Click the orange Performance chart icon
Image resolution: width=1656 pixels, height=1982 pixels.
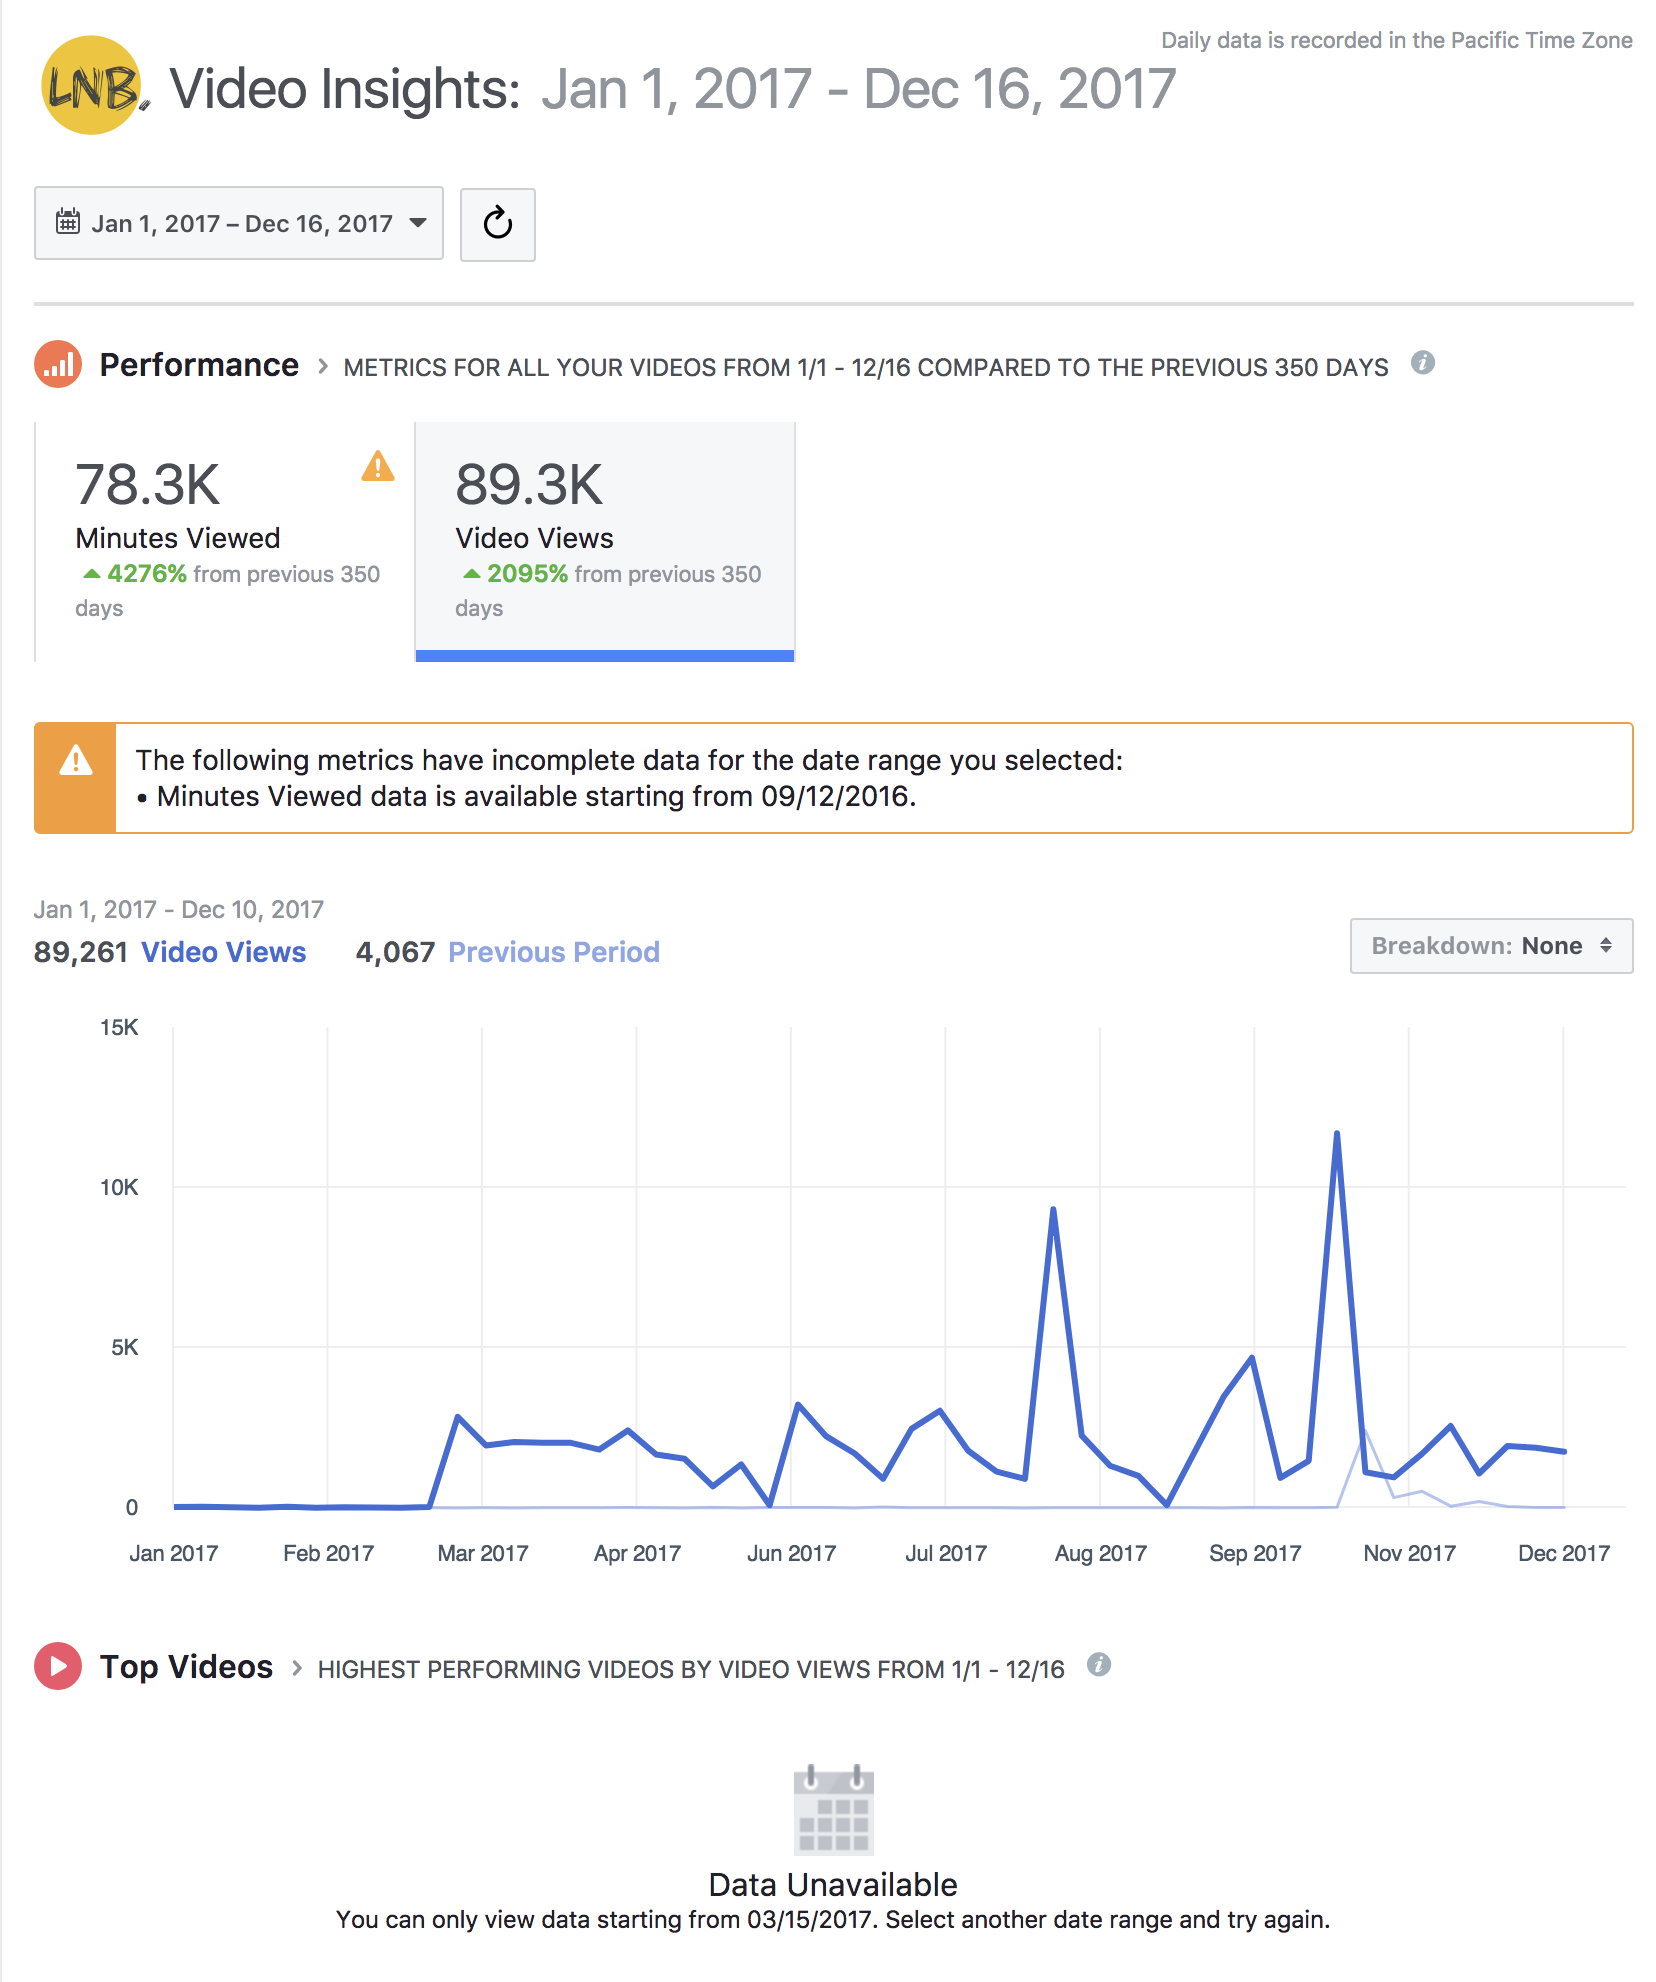[58, 365]
